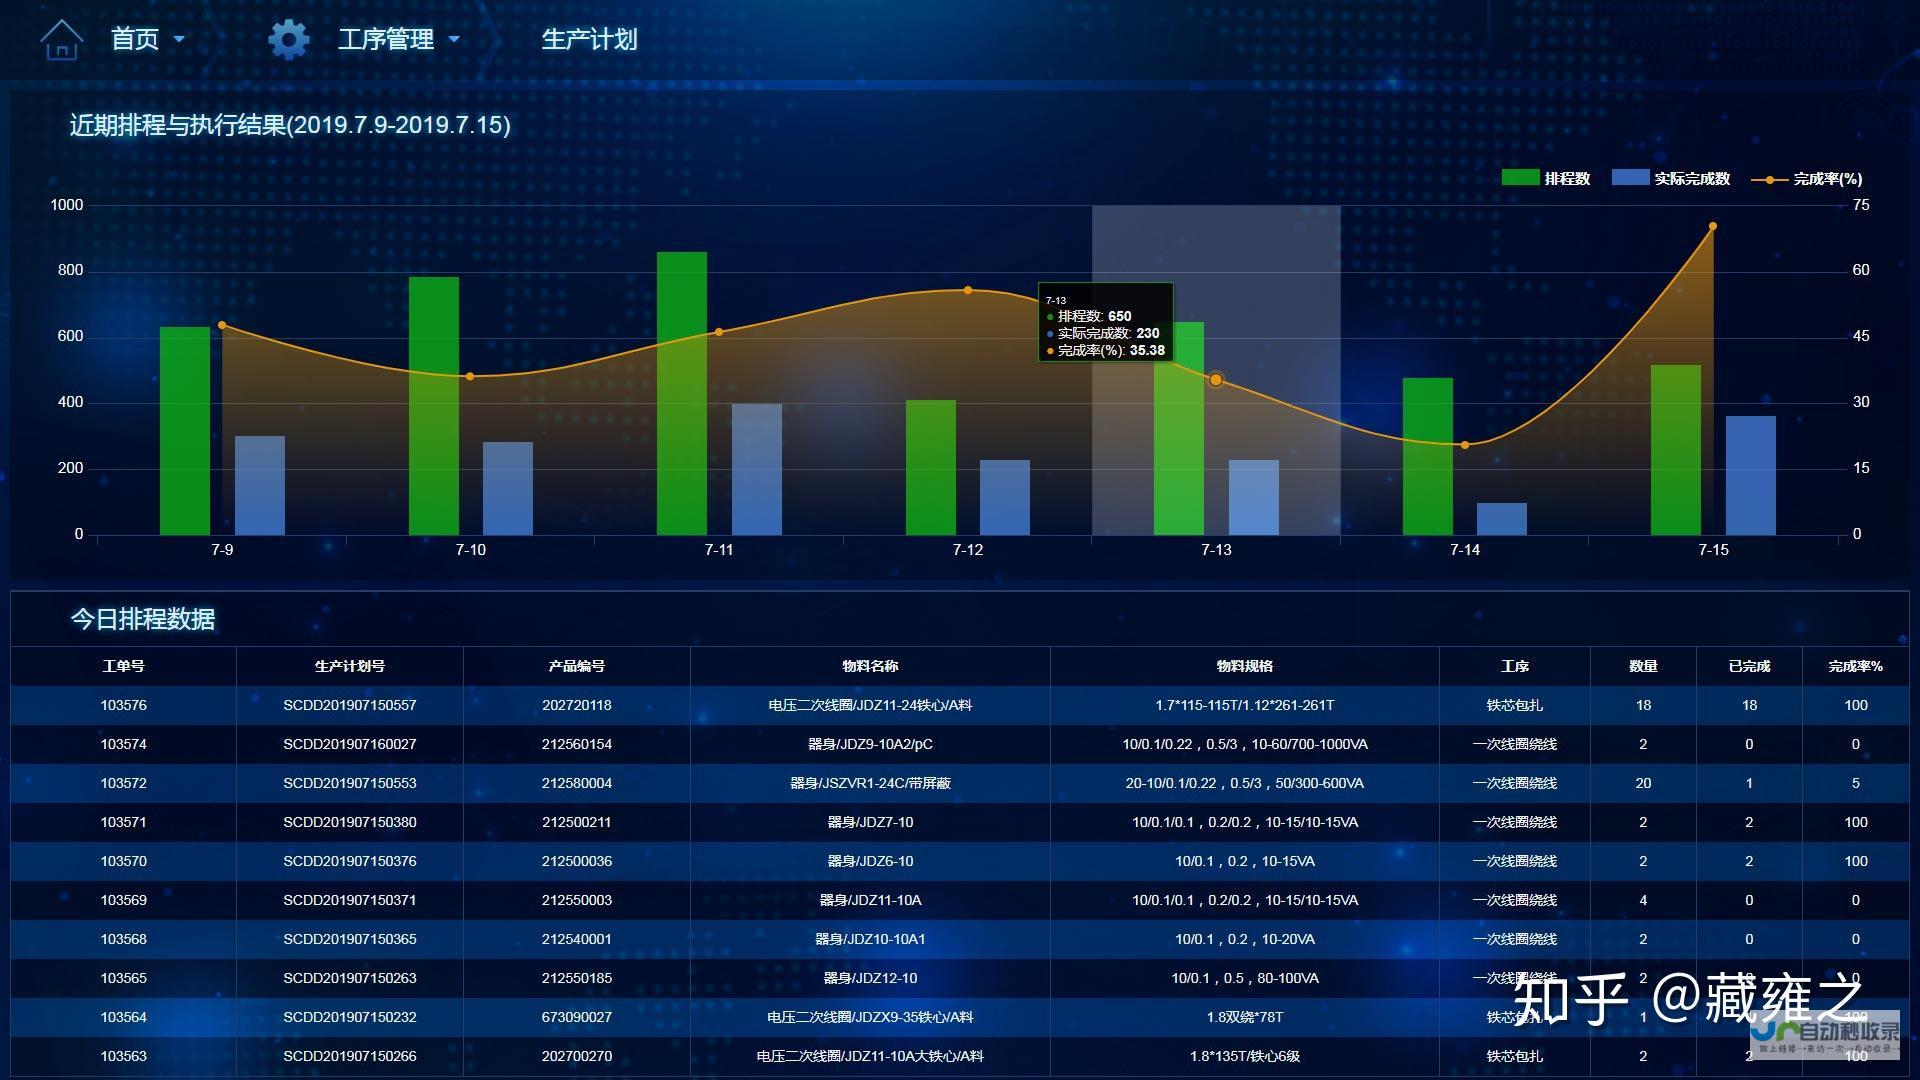This screenshot has height=1080, width=1920.
Task: Select work order 103576 cell
Action: click(123, 705)
